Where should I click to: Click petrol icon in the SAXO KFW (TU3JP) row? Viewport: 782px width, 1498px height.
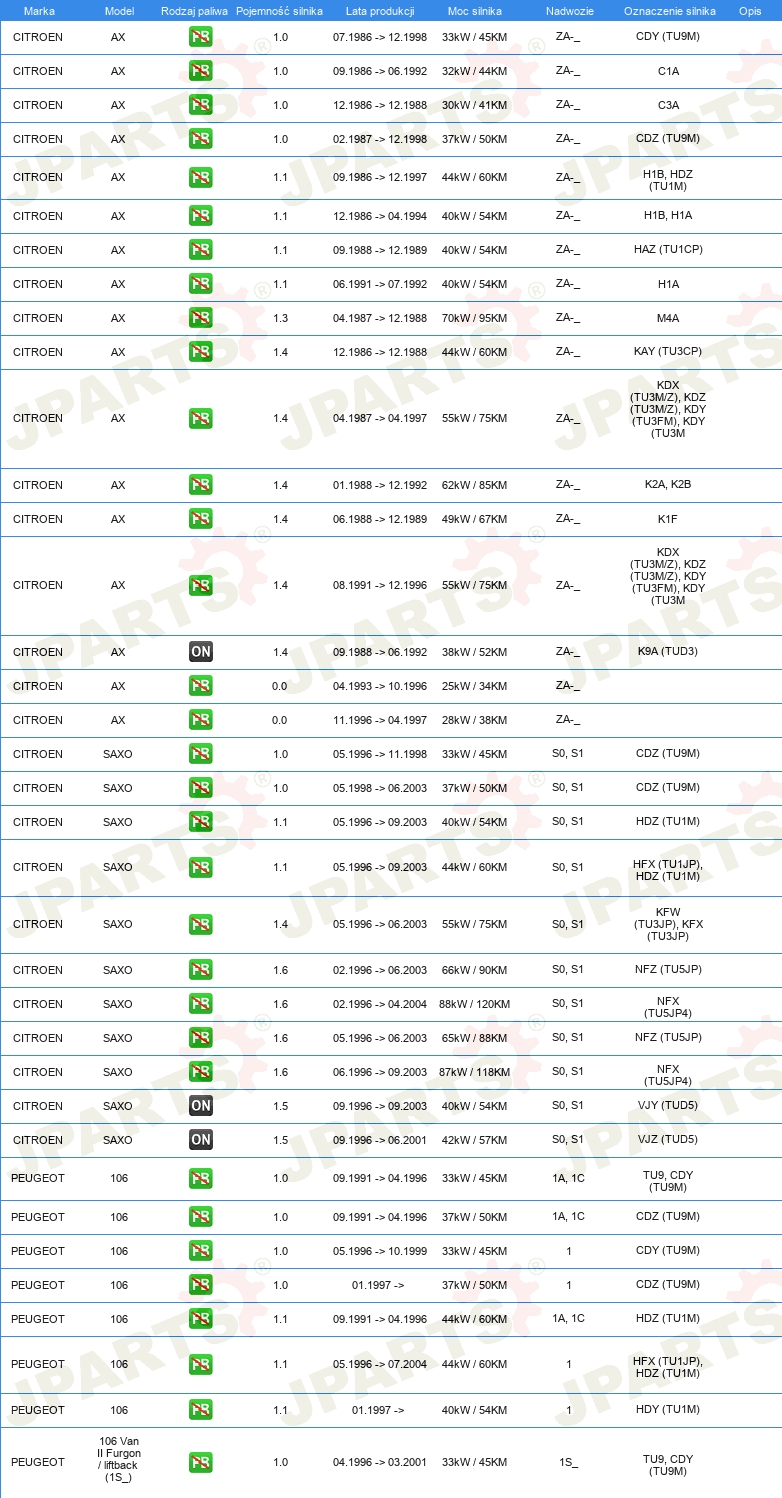pos(200,924)
